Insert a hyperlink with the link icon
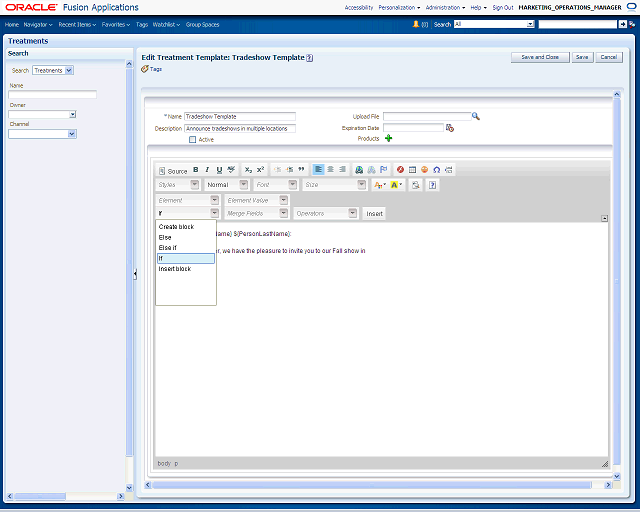 359,170
